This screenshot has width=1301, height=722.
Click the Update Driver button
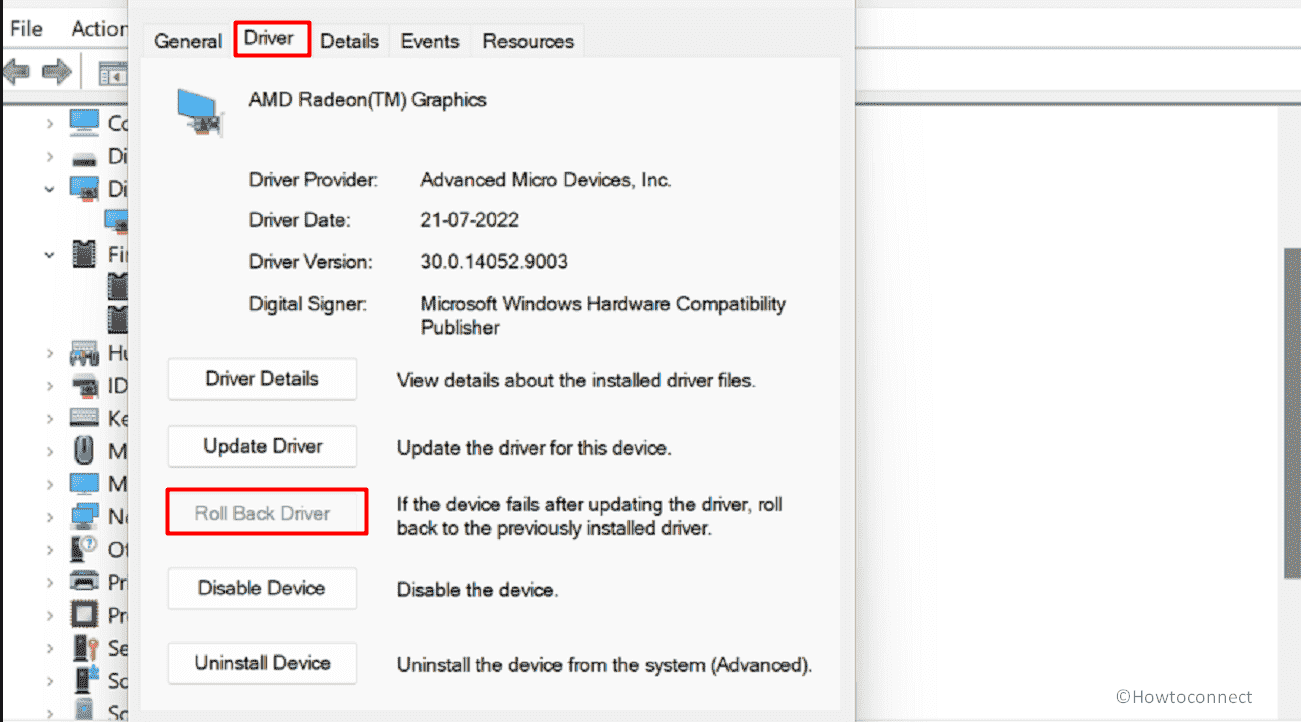tap(262, 446)
